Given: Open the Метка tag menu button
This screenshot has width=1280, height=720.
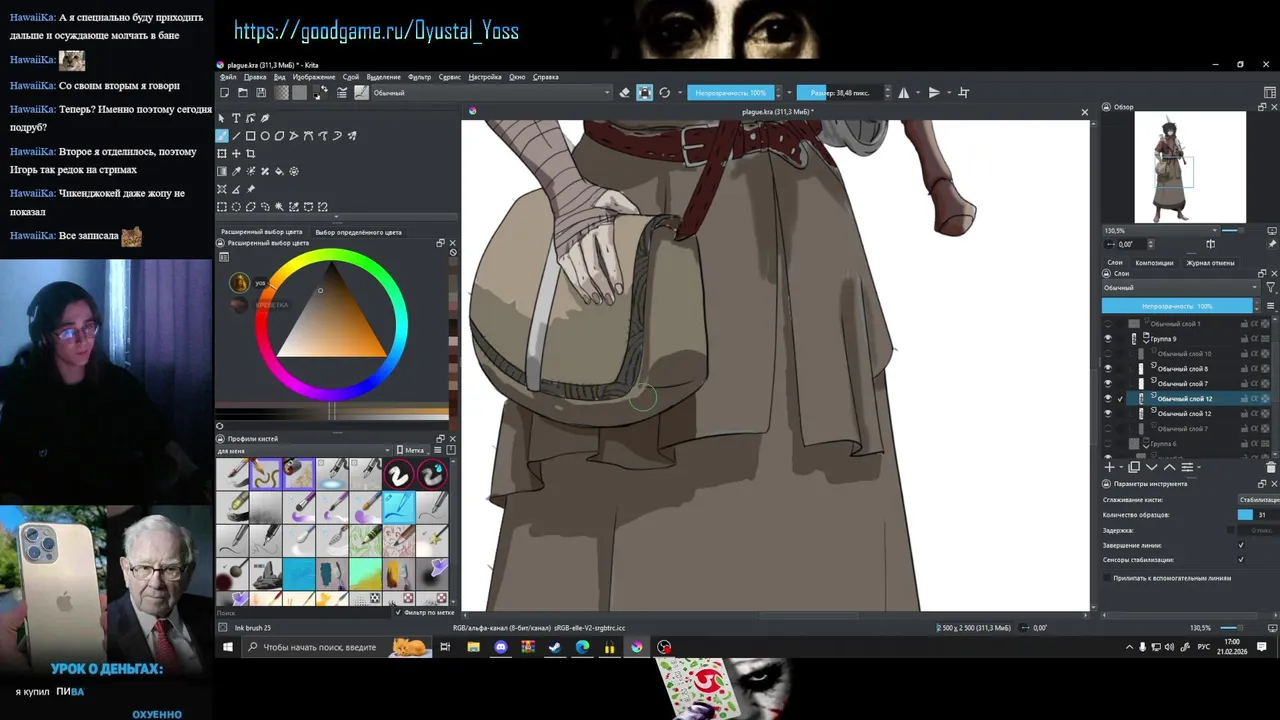Looking at the screenshot, I should tap(411, 450).
